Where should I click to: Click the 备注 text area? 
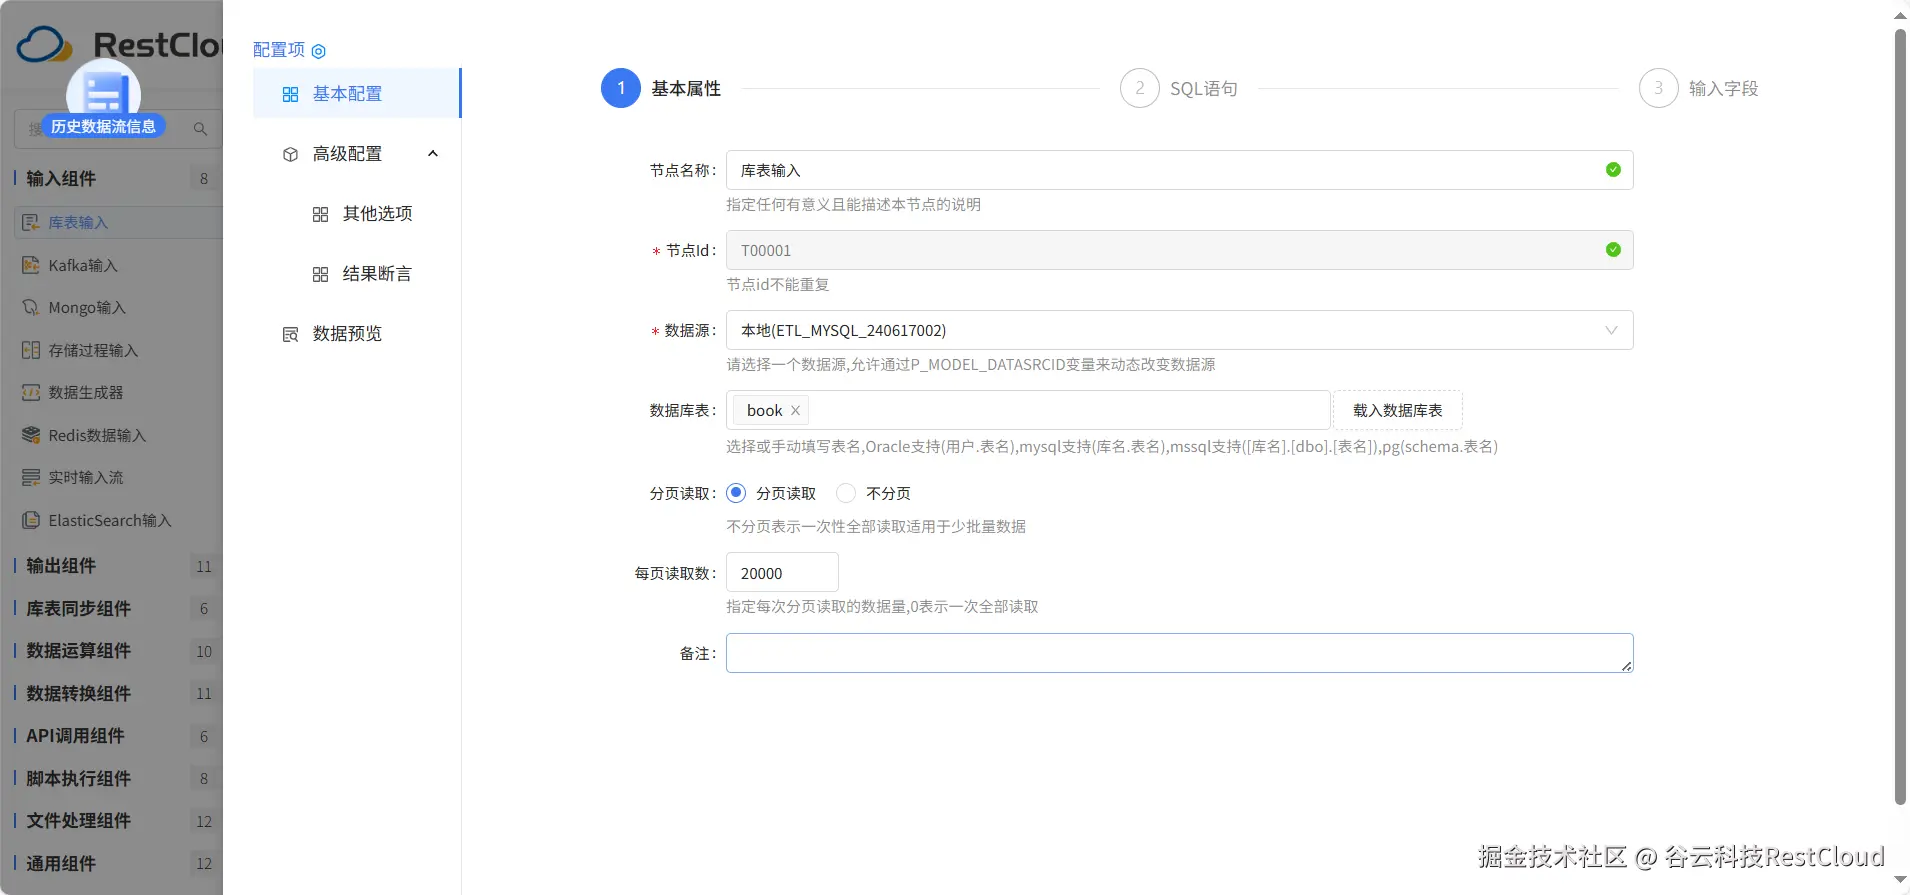[x=1179, y=653]
